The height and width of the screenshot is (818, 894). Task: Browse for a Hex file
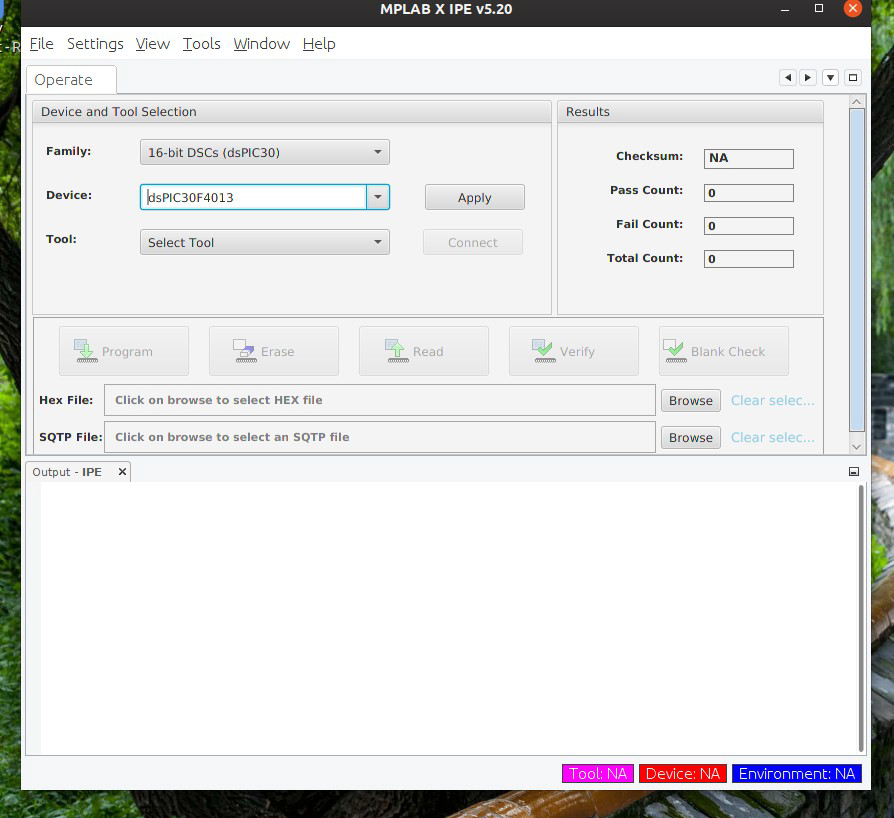tap(690, 400)
